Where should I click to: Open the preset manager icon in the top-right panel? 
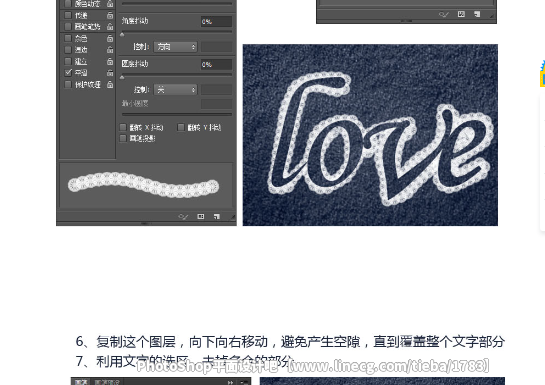point(461,14)
